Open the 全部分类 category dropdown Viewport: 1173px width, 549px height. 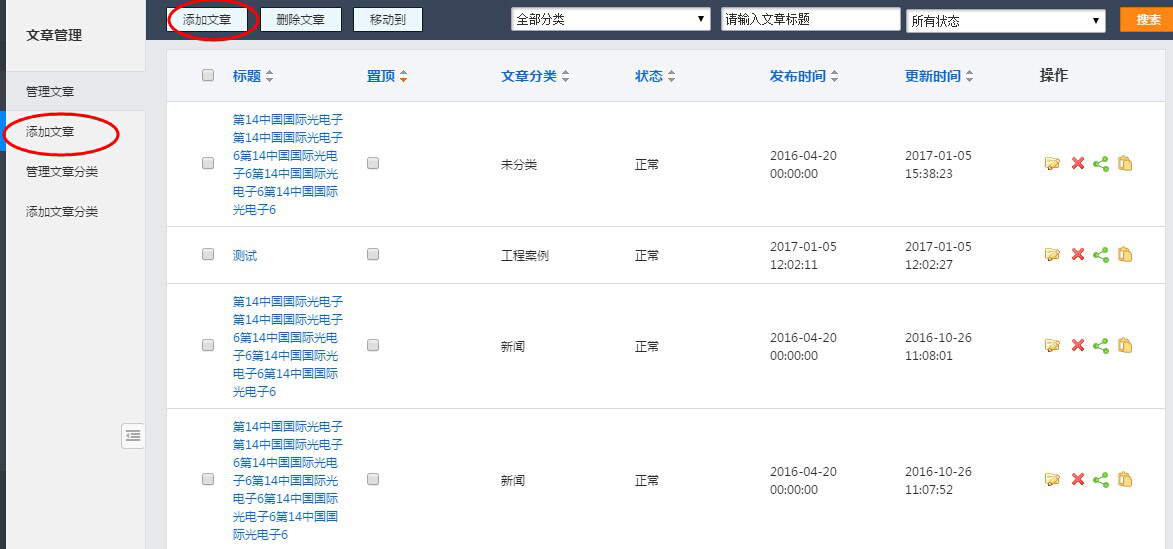(610, 19)
